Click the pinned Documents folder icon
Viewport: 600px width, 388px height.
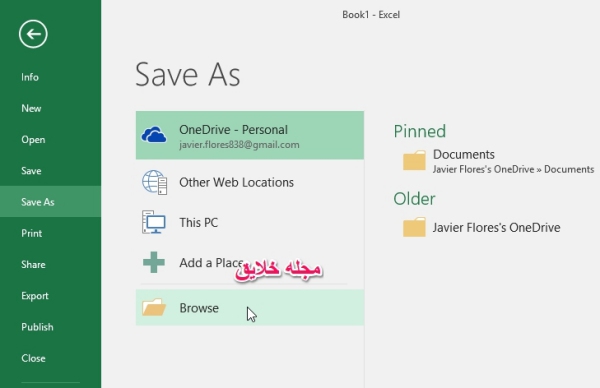click(x=414, y=160)
